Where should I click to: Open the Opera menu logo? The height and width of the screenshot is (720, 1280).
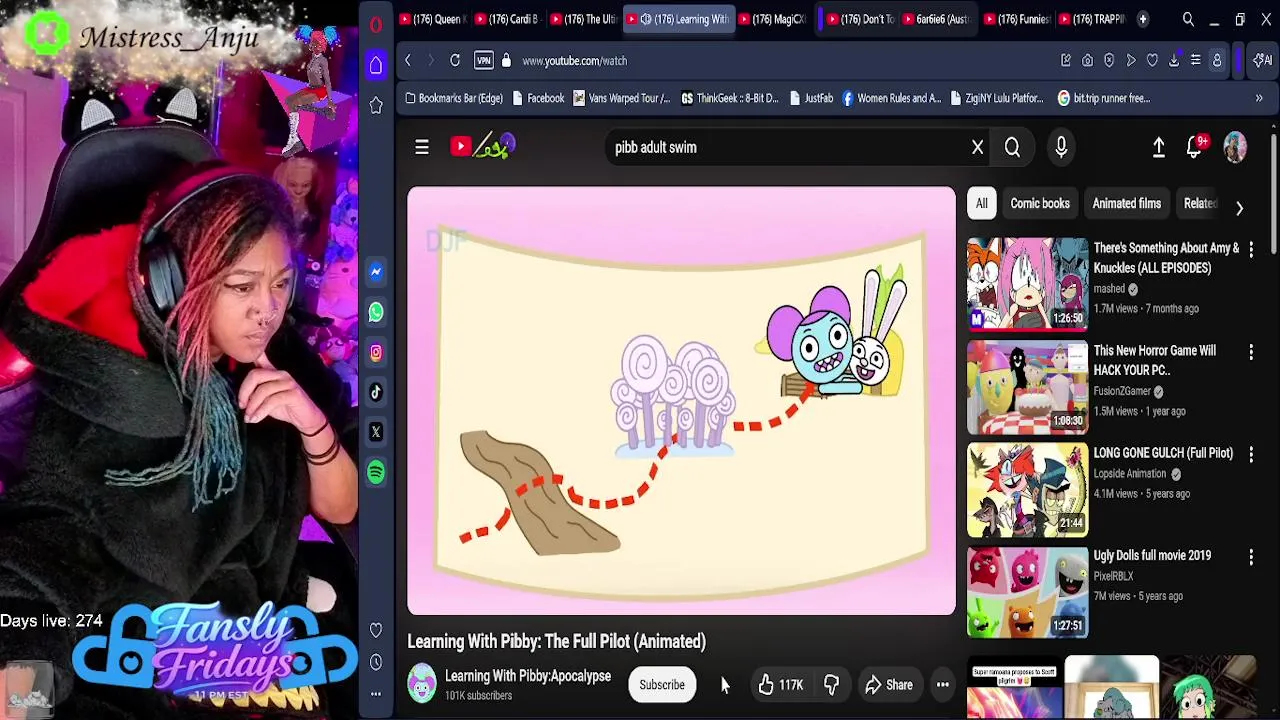(376, 25)
